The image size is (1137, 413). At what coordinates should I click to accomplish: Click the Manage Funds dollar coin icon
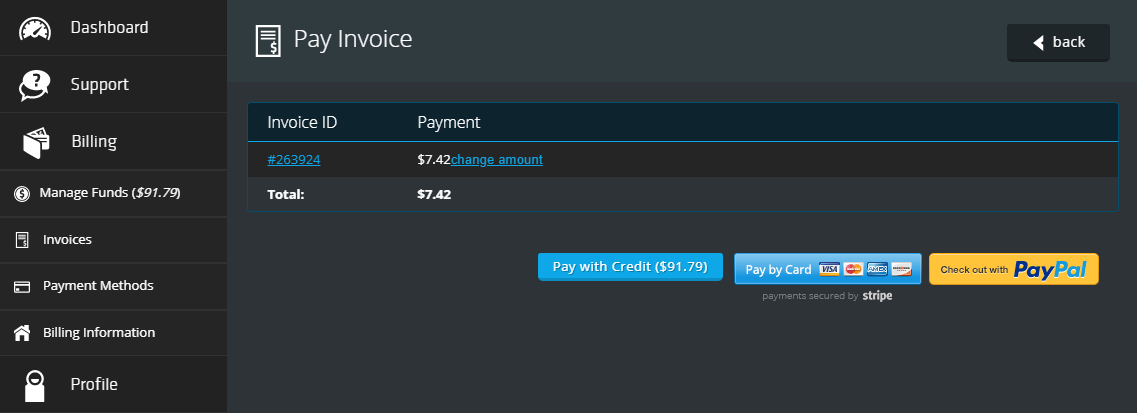pos(22,193)
